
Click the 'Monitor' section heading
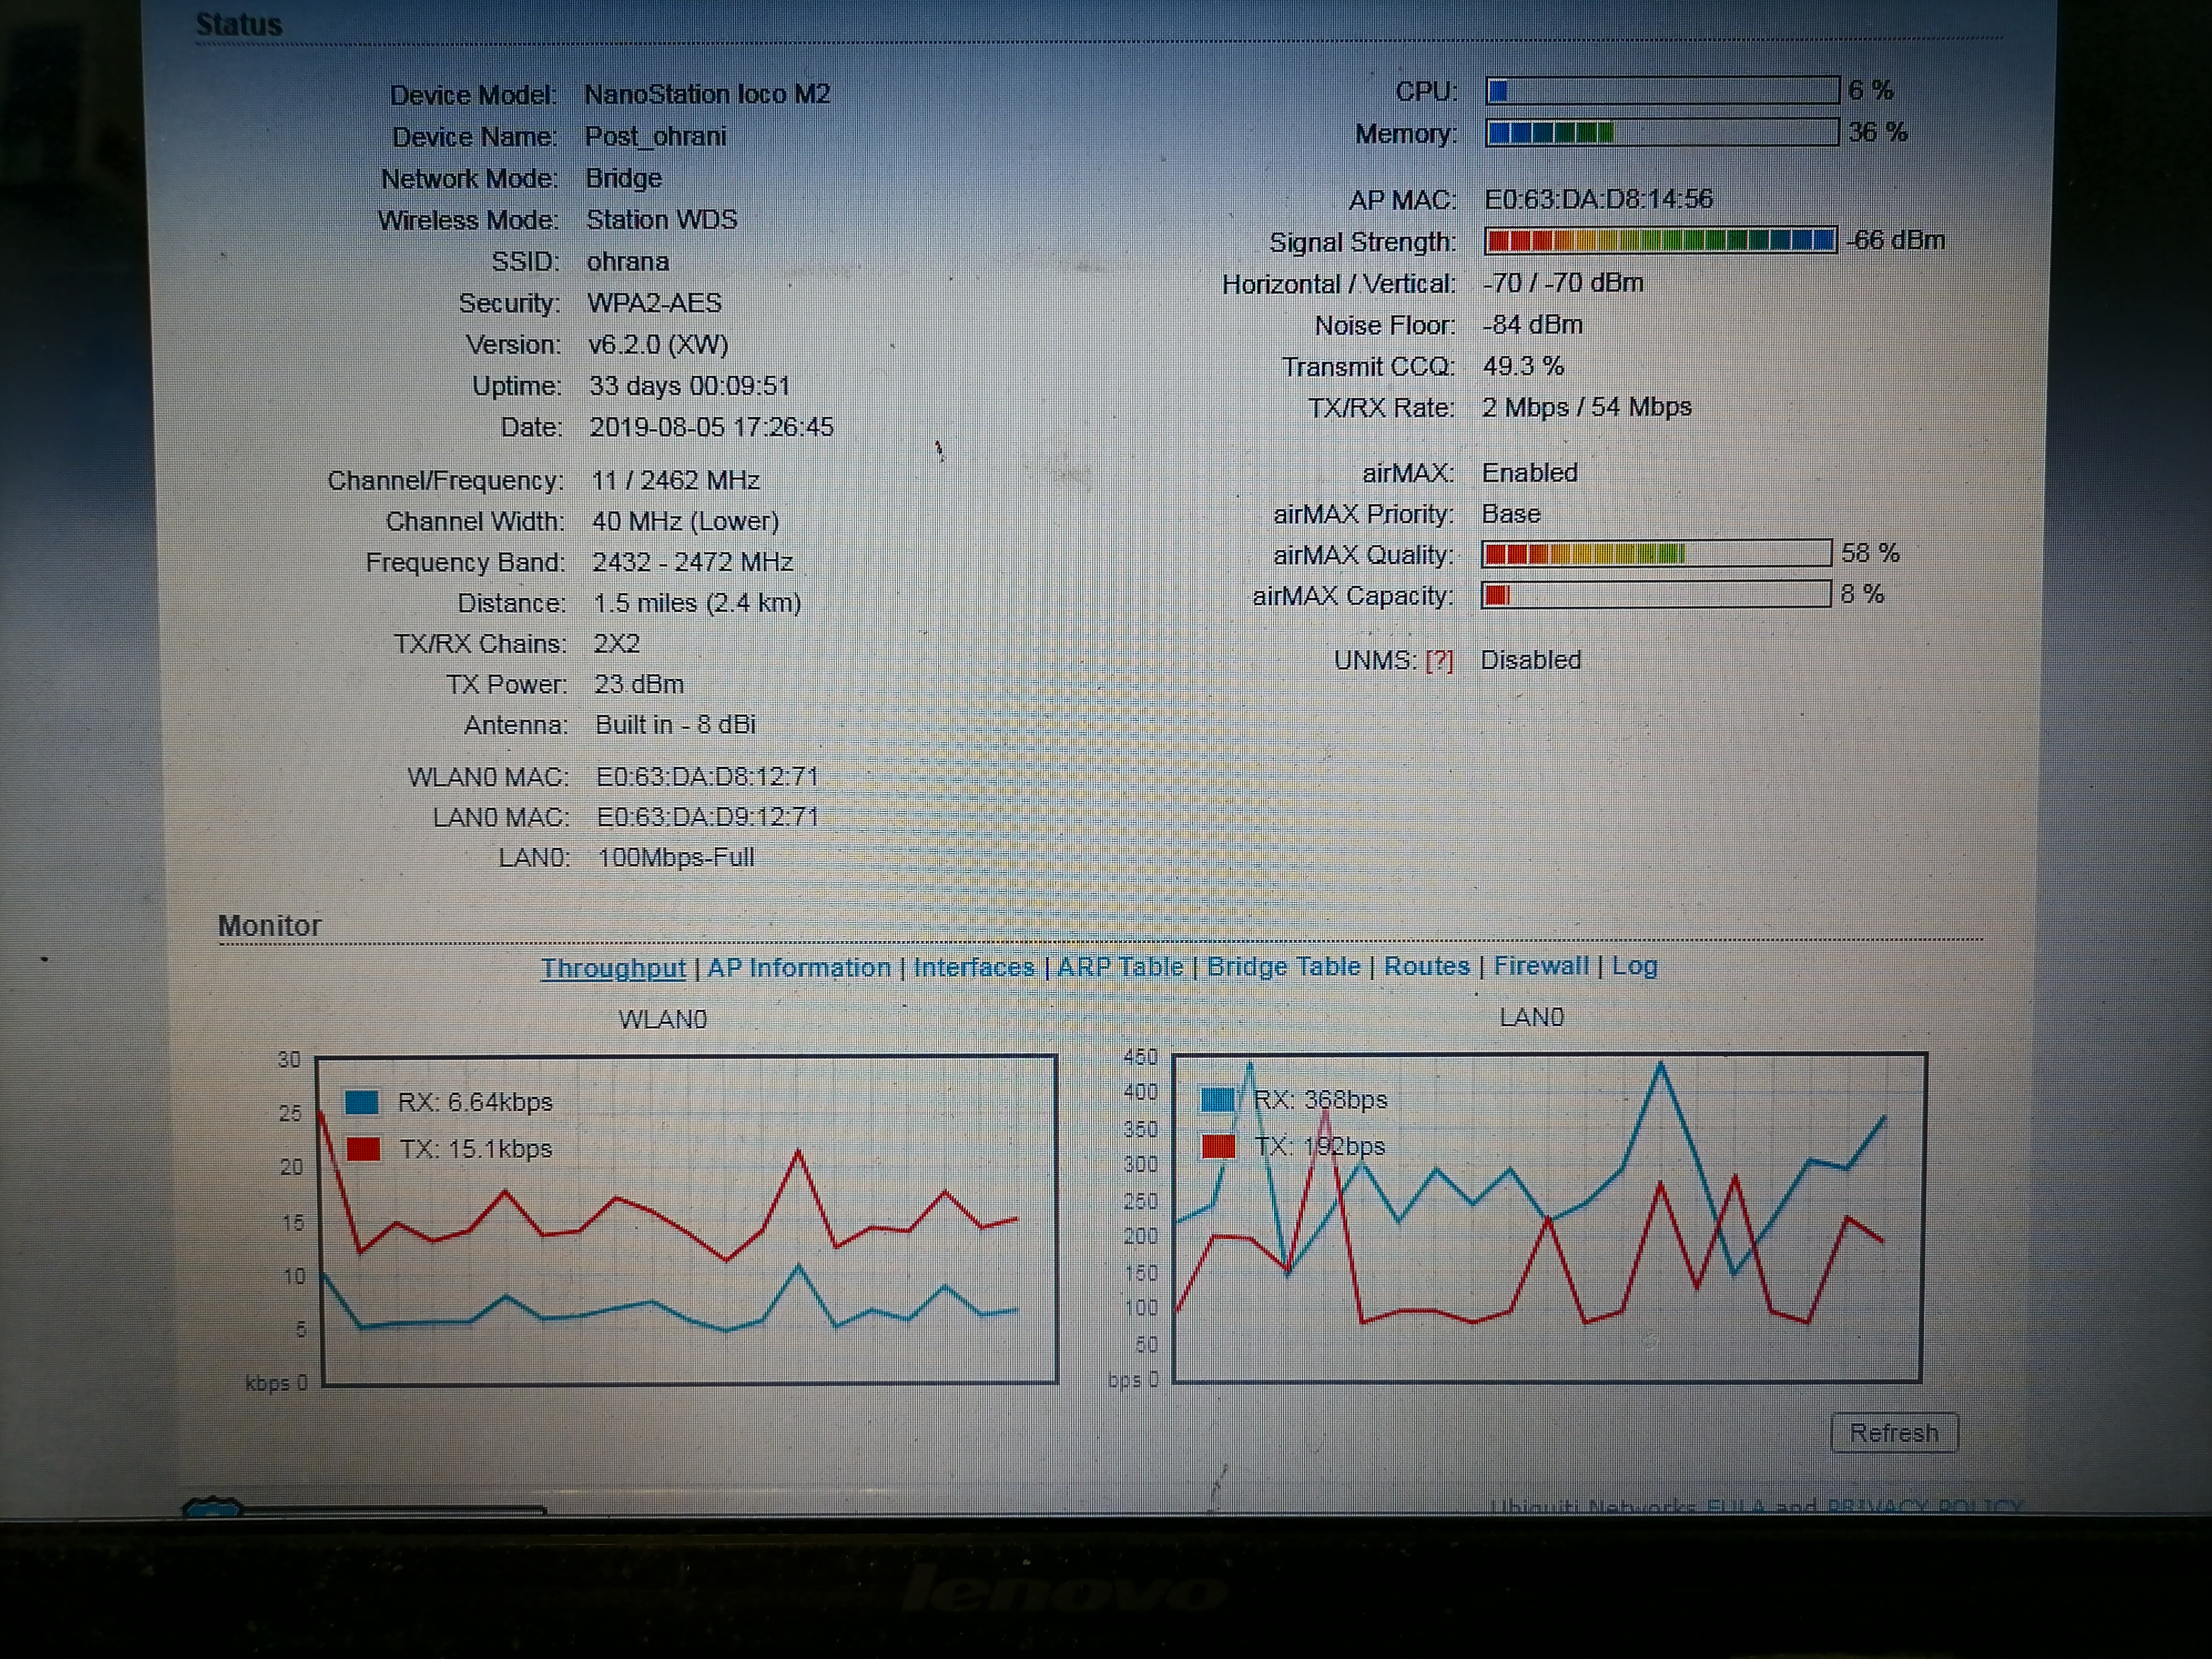tap(270, 925)
